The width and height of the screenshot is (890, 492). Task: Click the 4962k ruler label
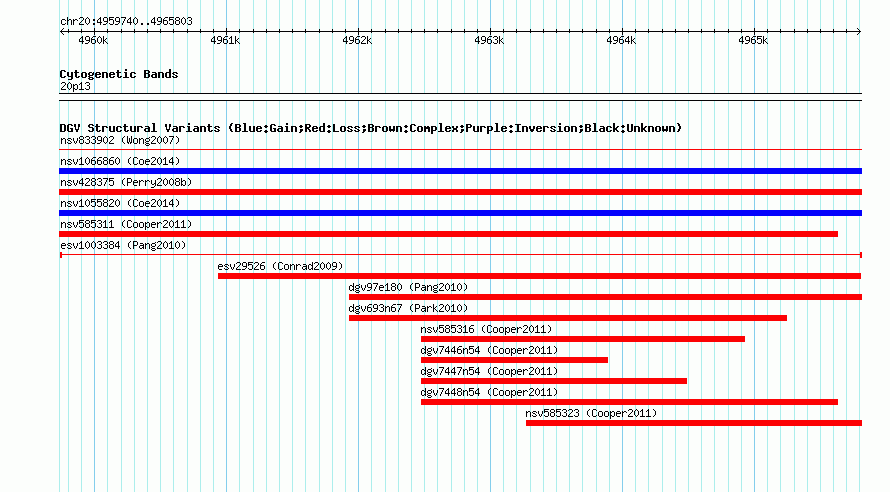357,40
